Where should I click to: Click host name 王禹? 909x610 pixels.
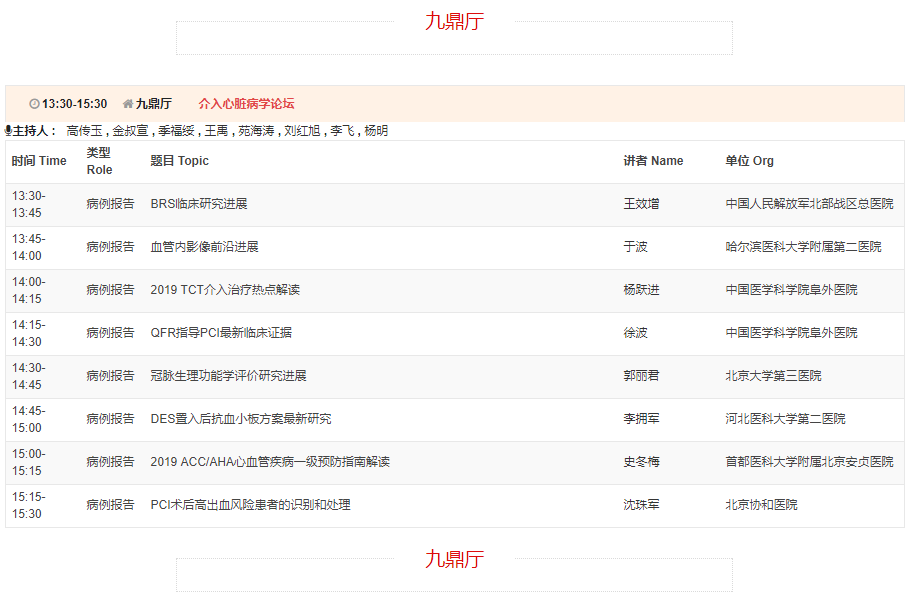[x=216, y=130]
